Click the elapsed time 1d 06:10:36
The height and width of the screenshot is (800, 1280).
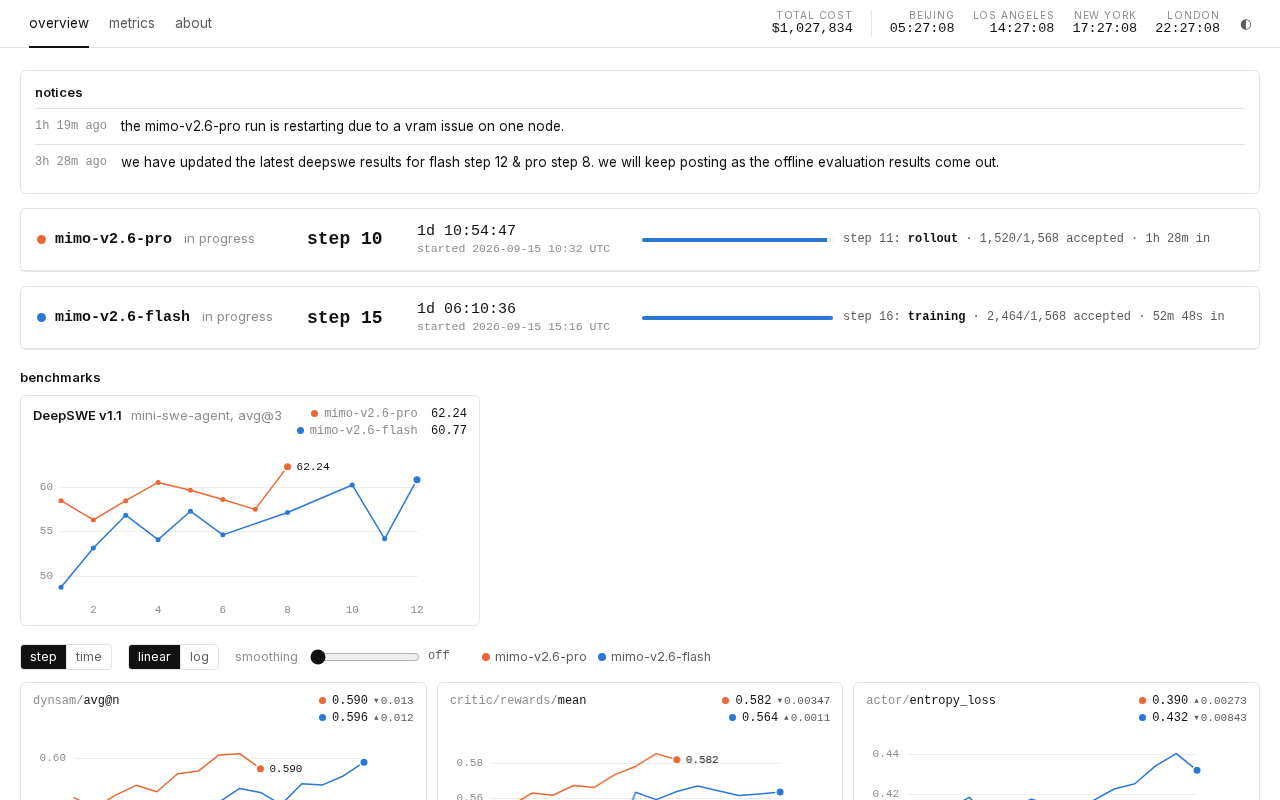point(467,309)
